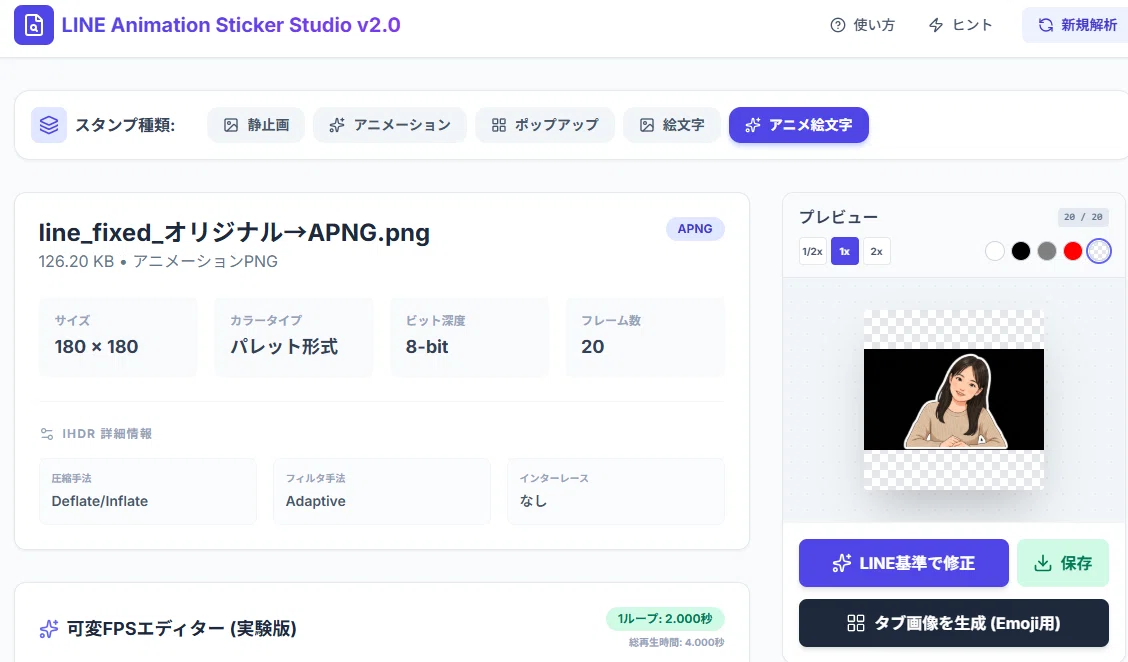Click the プレビュー panel heading
This screenshot has width=1128, height=662.
click(x=839, y=217)
